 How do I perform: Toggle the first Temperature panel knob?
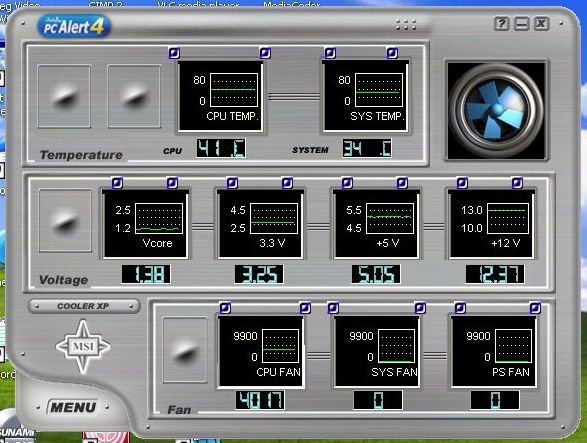[x=64, y=96]
